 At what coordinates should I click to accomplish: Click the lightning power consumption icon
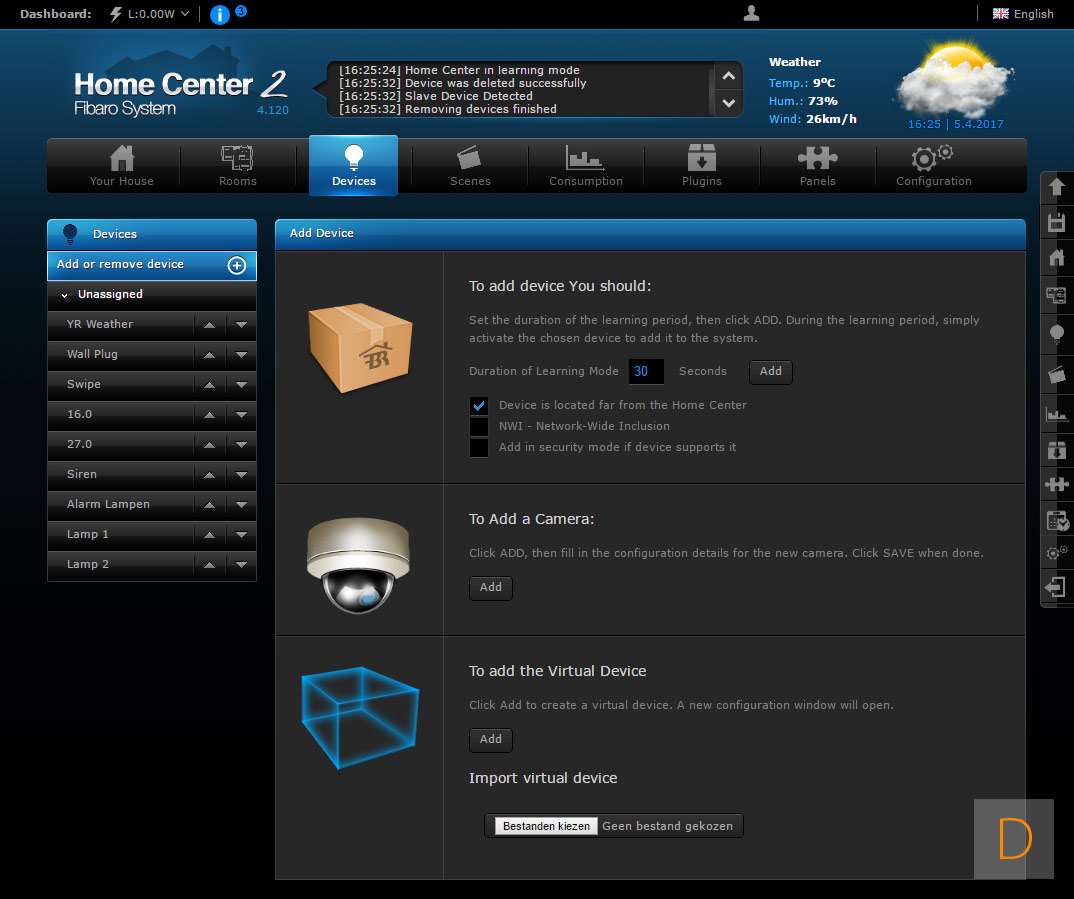[x=116, y=14]
